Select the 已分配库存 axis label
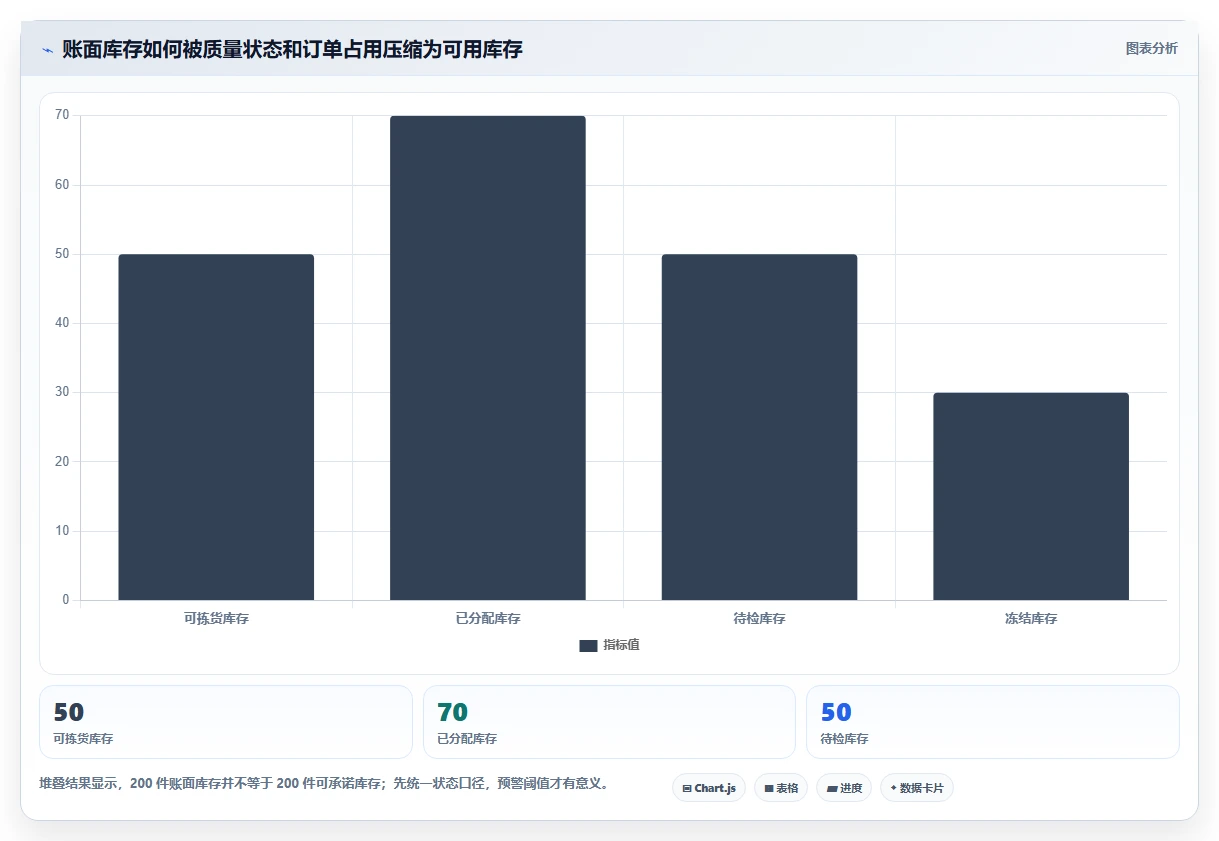This screenshot has width=1219, height=841. point(488,619)
